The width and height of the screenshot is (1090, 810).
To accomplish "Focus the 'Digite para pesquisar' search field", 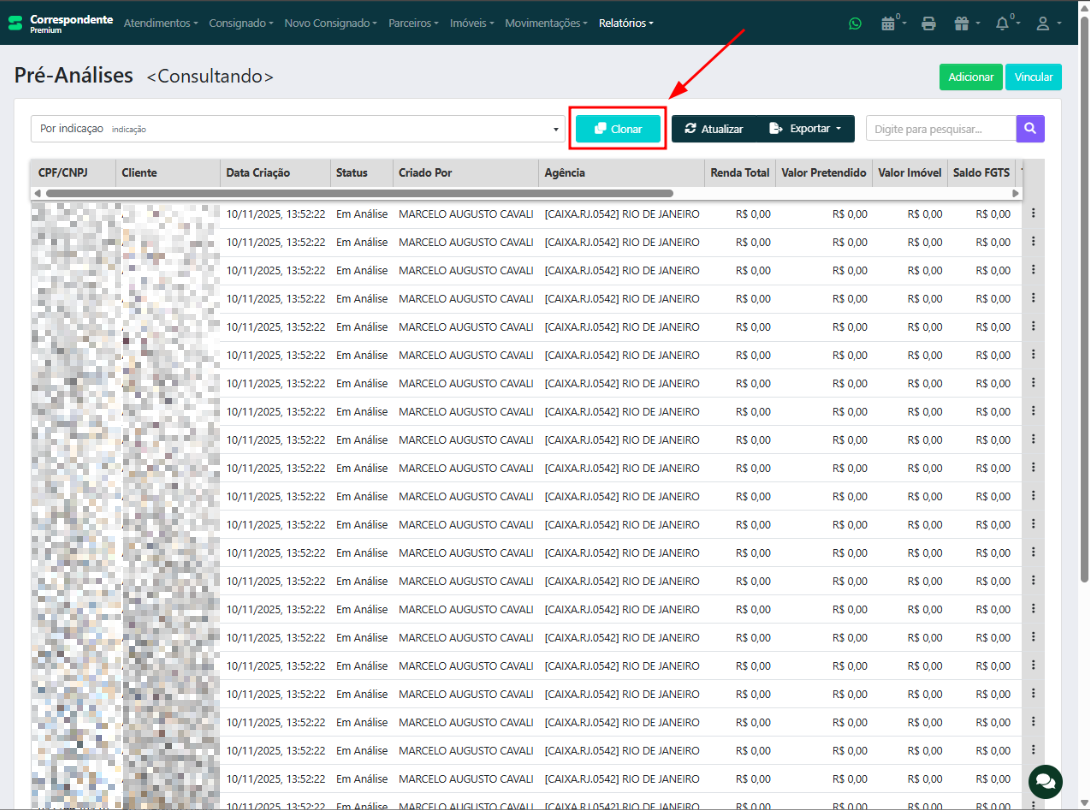I will 940,129.
